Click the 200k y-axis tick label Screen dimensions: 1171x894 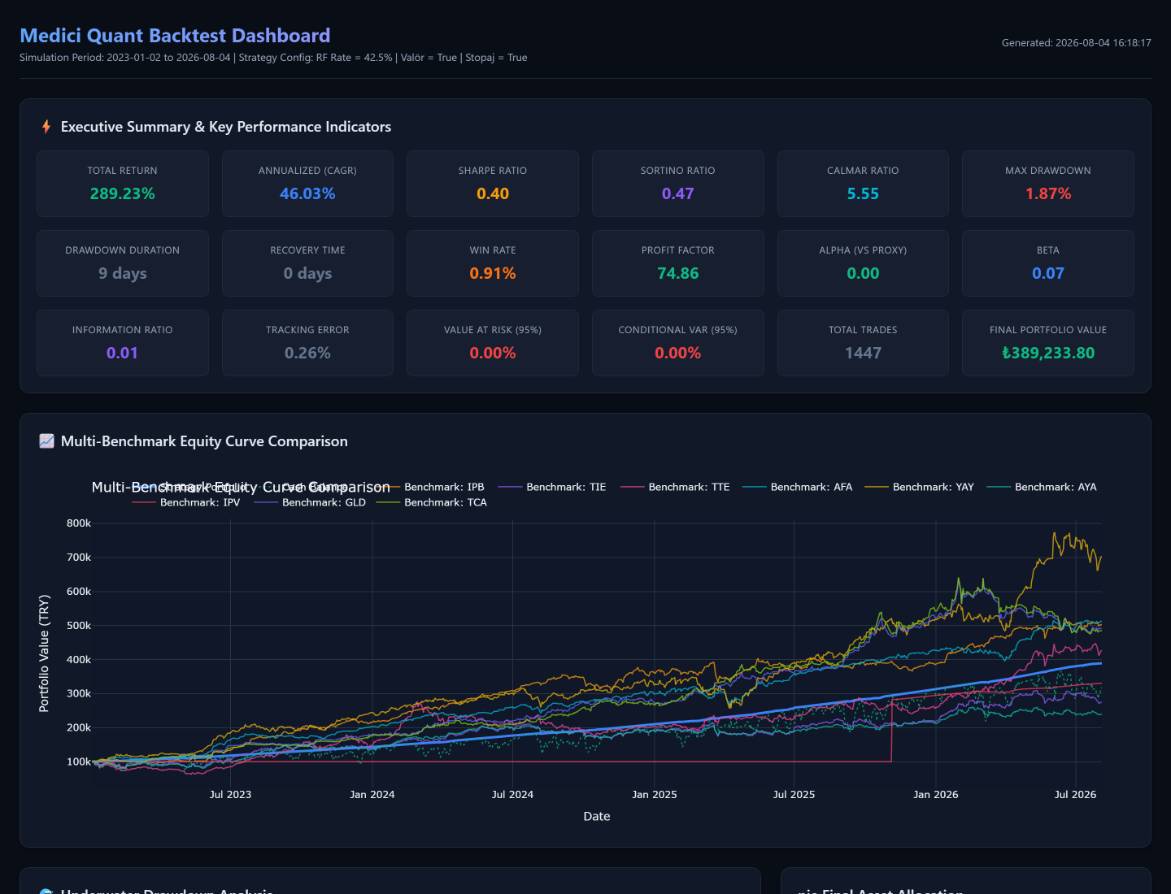pos(78,727)
